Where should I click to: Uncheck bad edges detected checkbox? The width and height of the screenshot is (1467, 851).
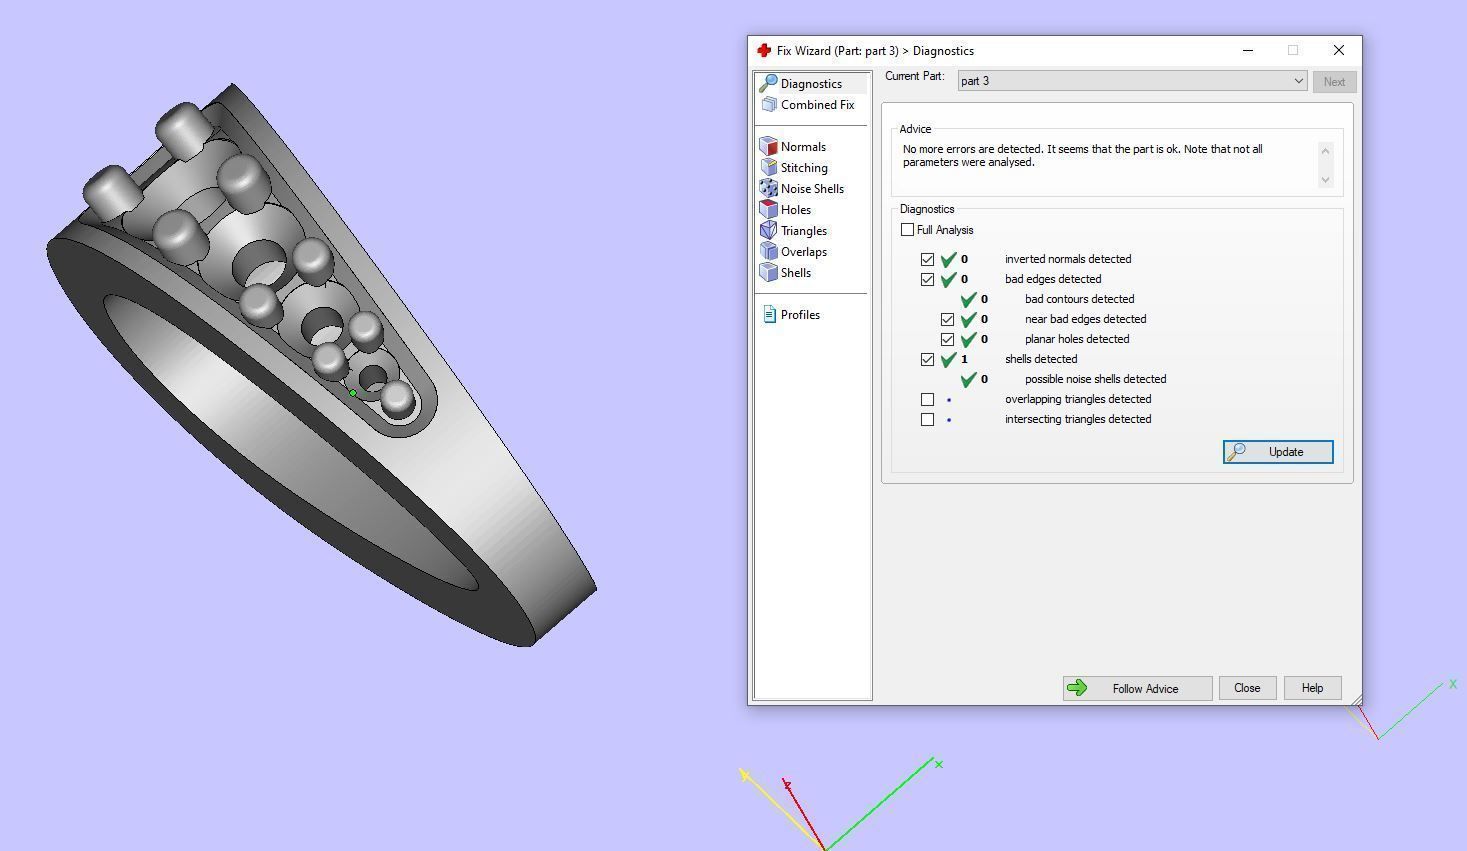pyautogui.click(x=927, y=279)
